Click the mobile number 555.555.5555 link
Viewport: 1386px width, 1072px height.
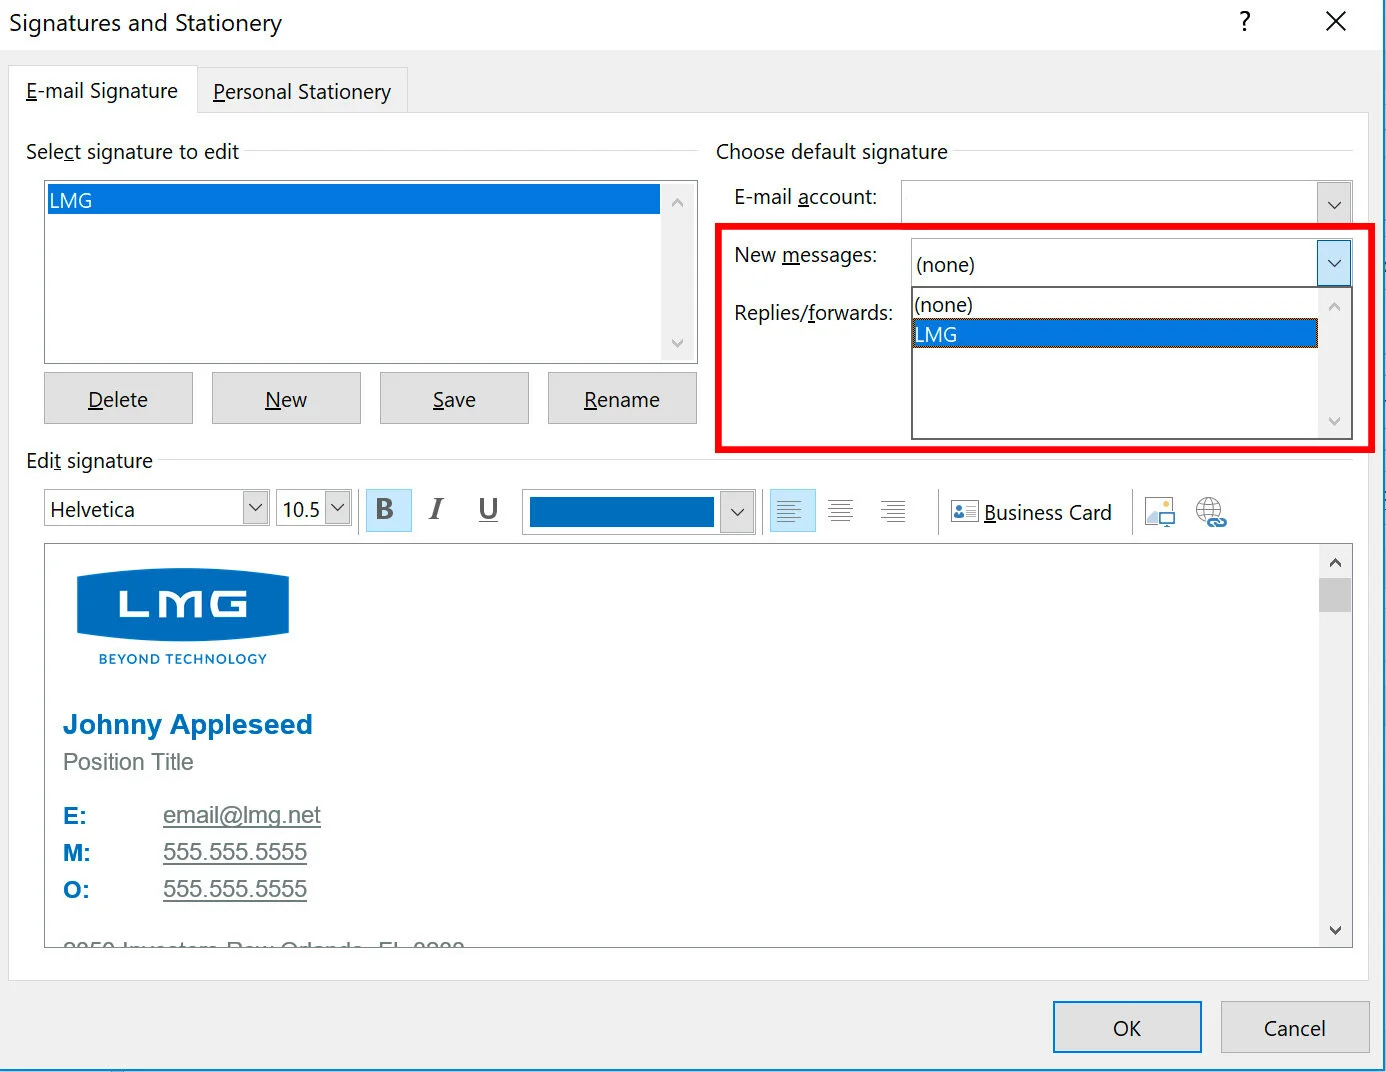(x=235, y=852)
